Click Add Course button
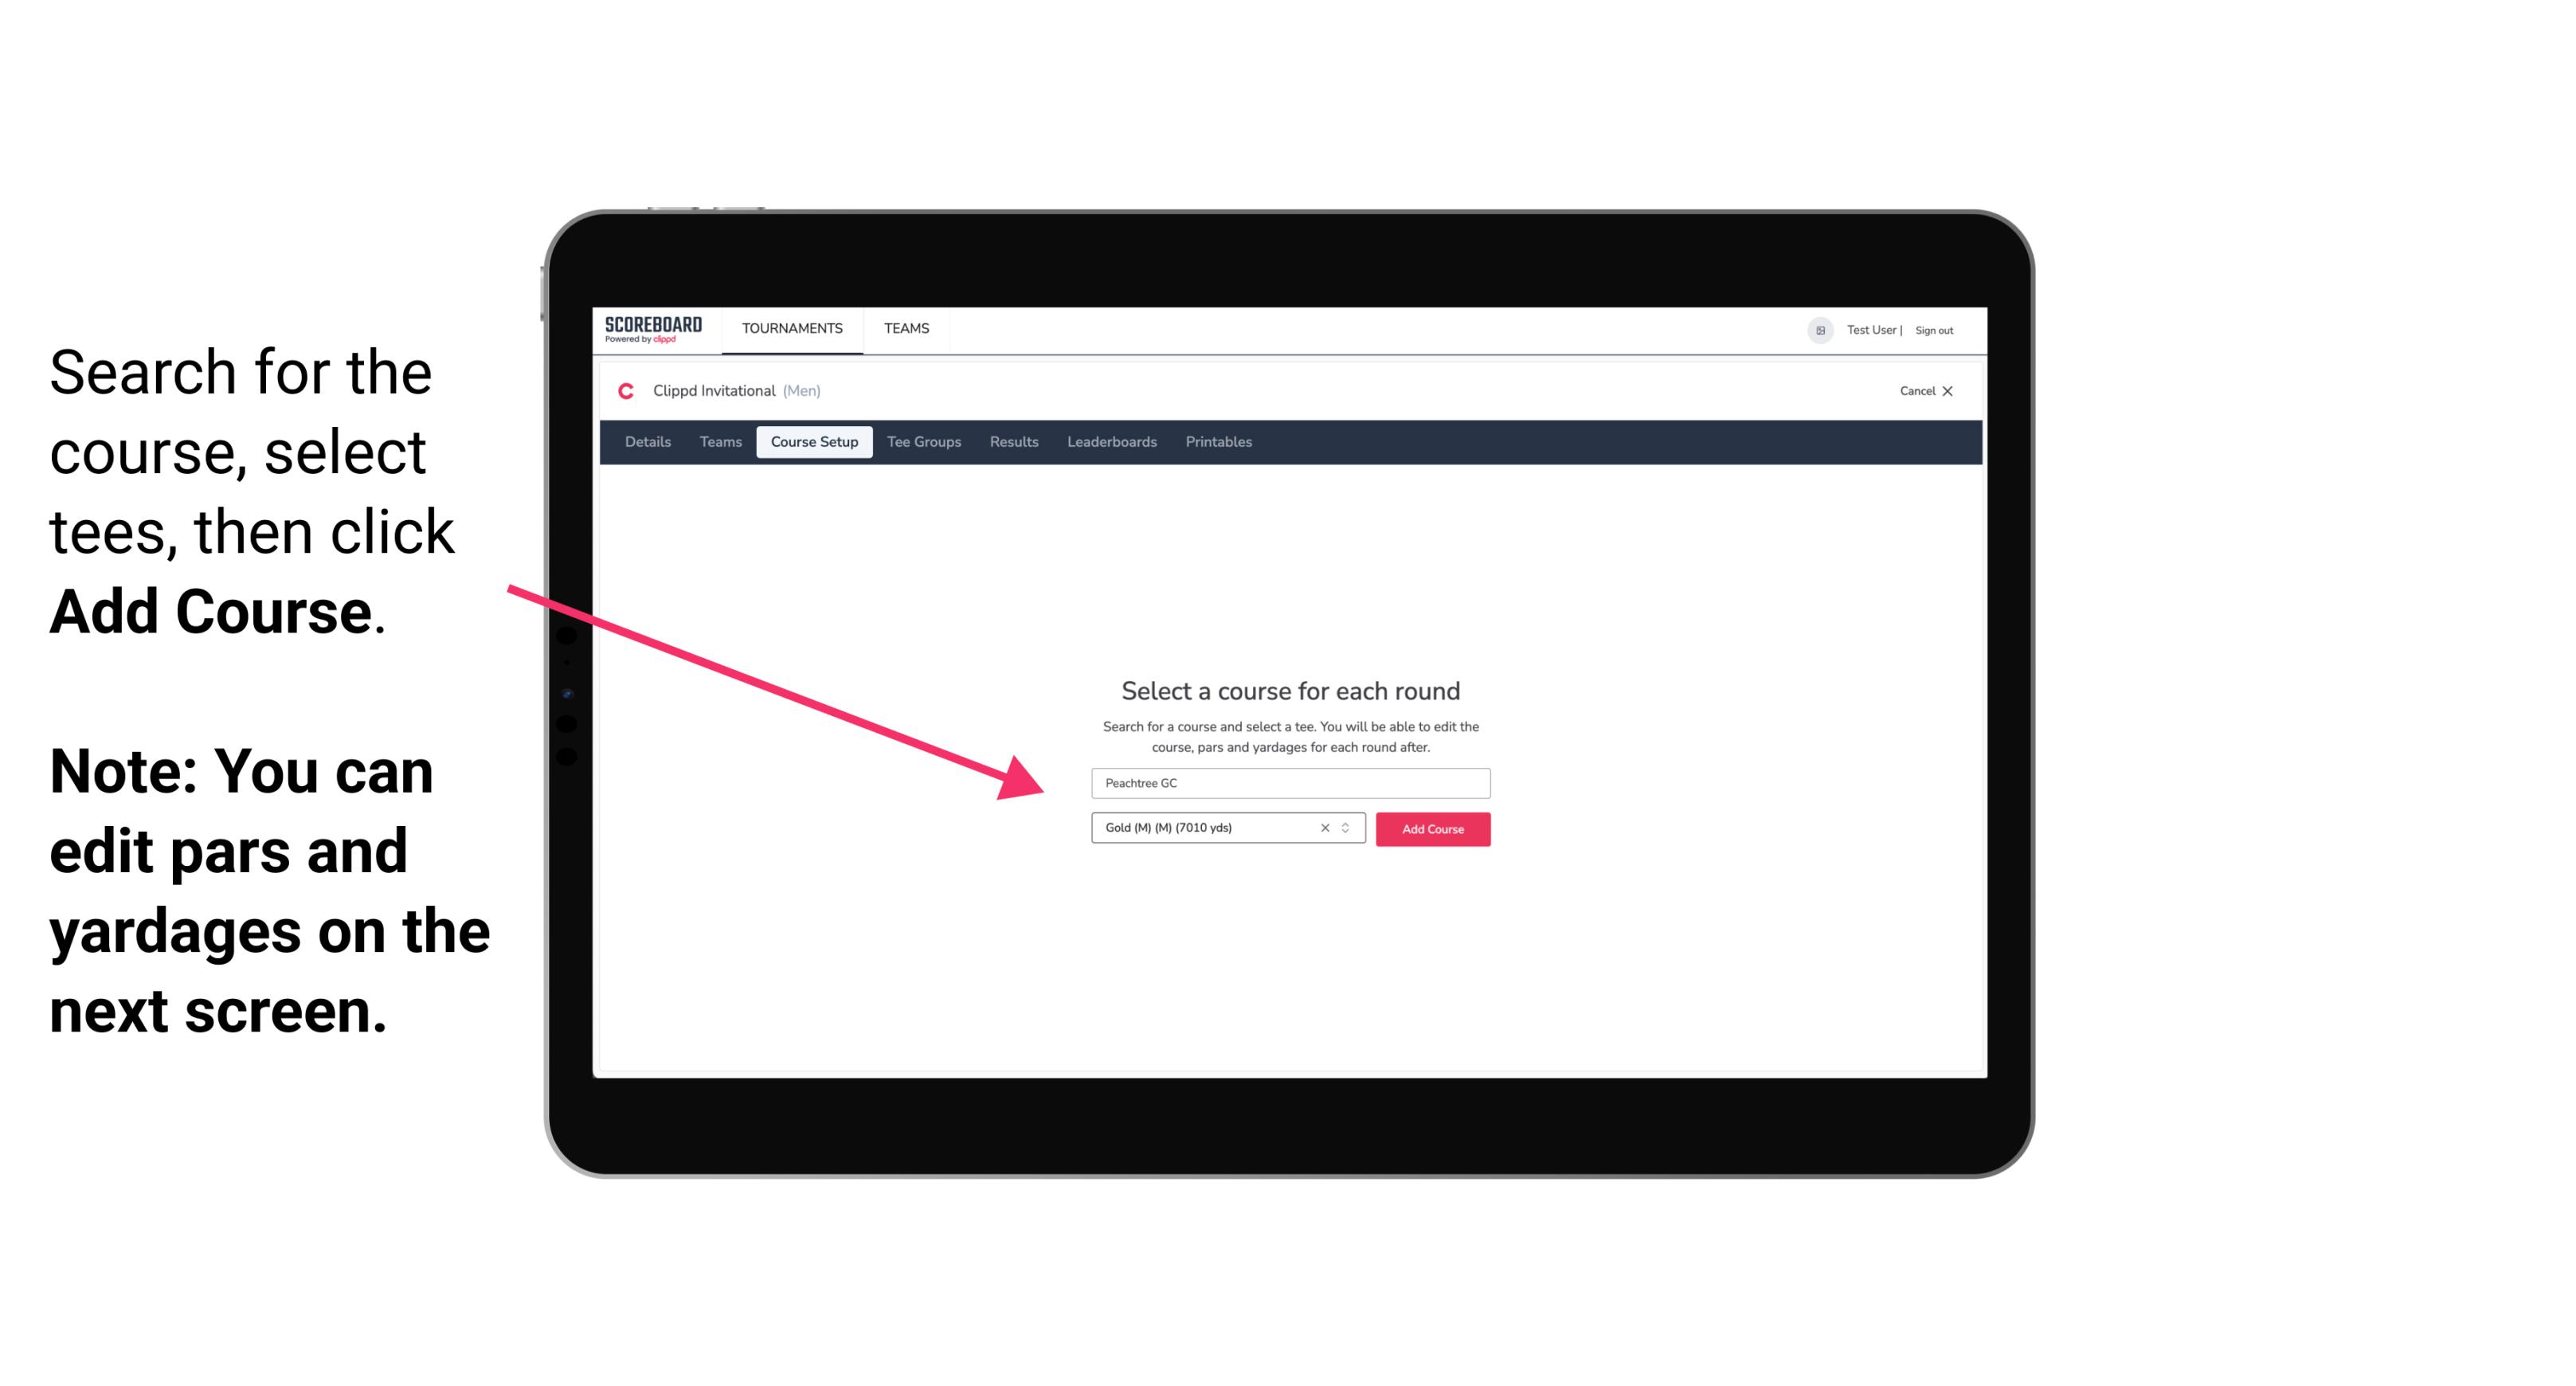 pyautogui.click(x=1431, y=828)
